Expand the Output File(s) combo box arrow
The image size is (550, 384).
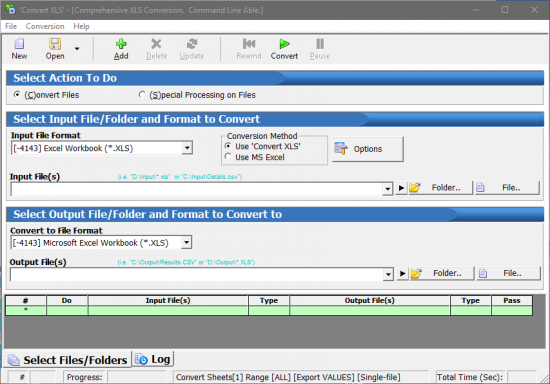pyautogui.click(x=388, y=274)
